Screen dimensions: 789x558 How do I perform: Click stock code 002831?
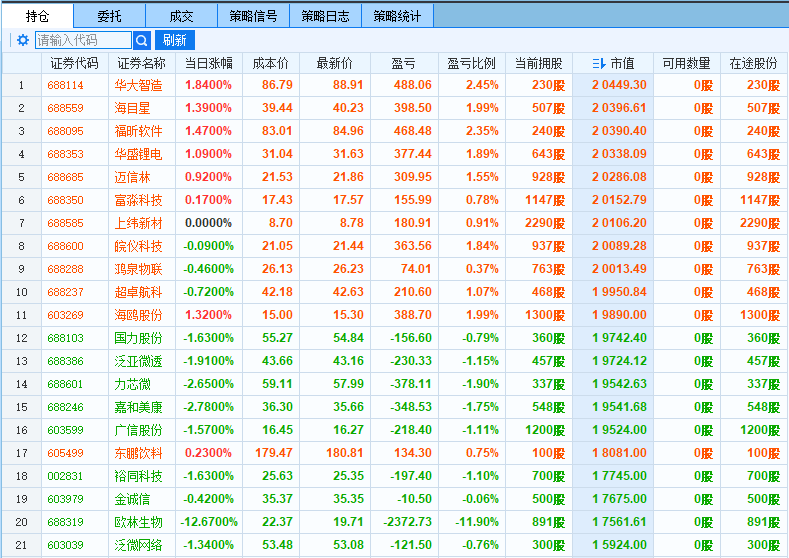point(65,476)
